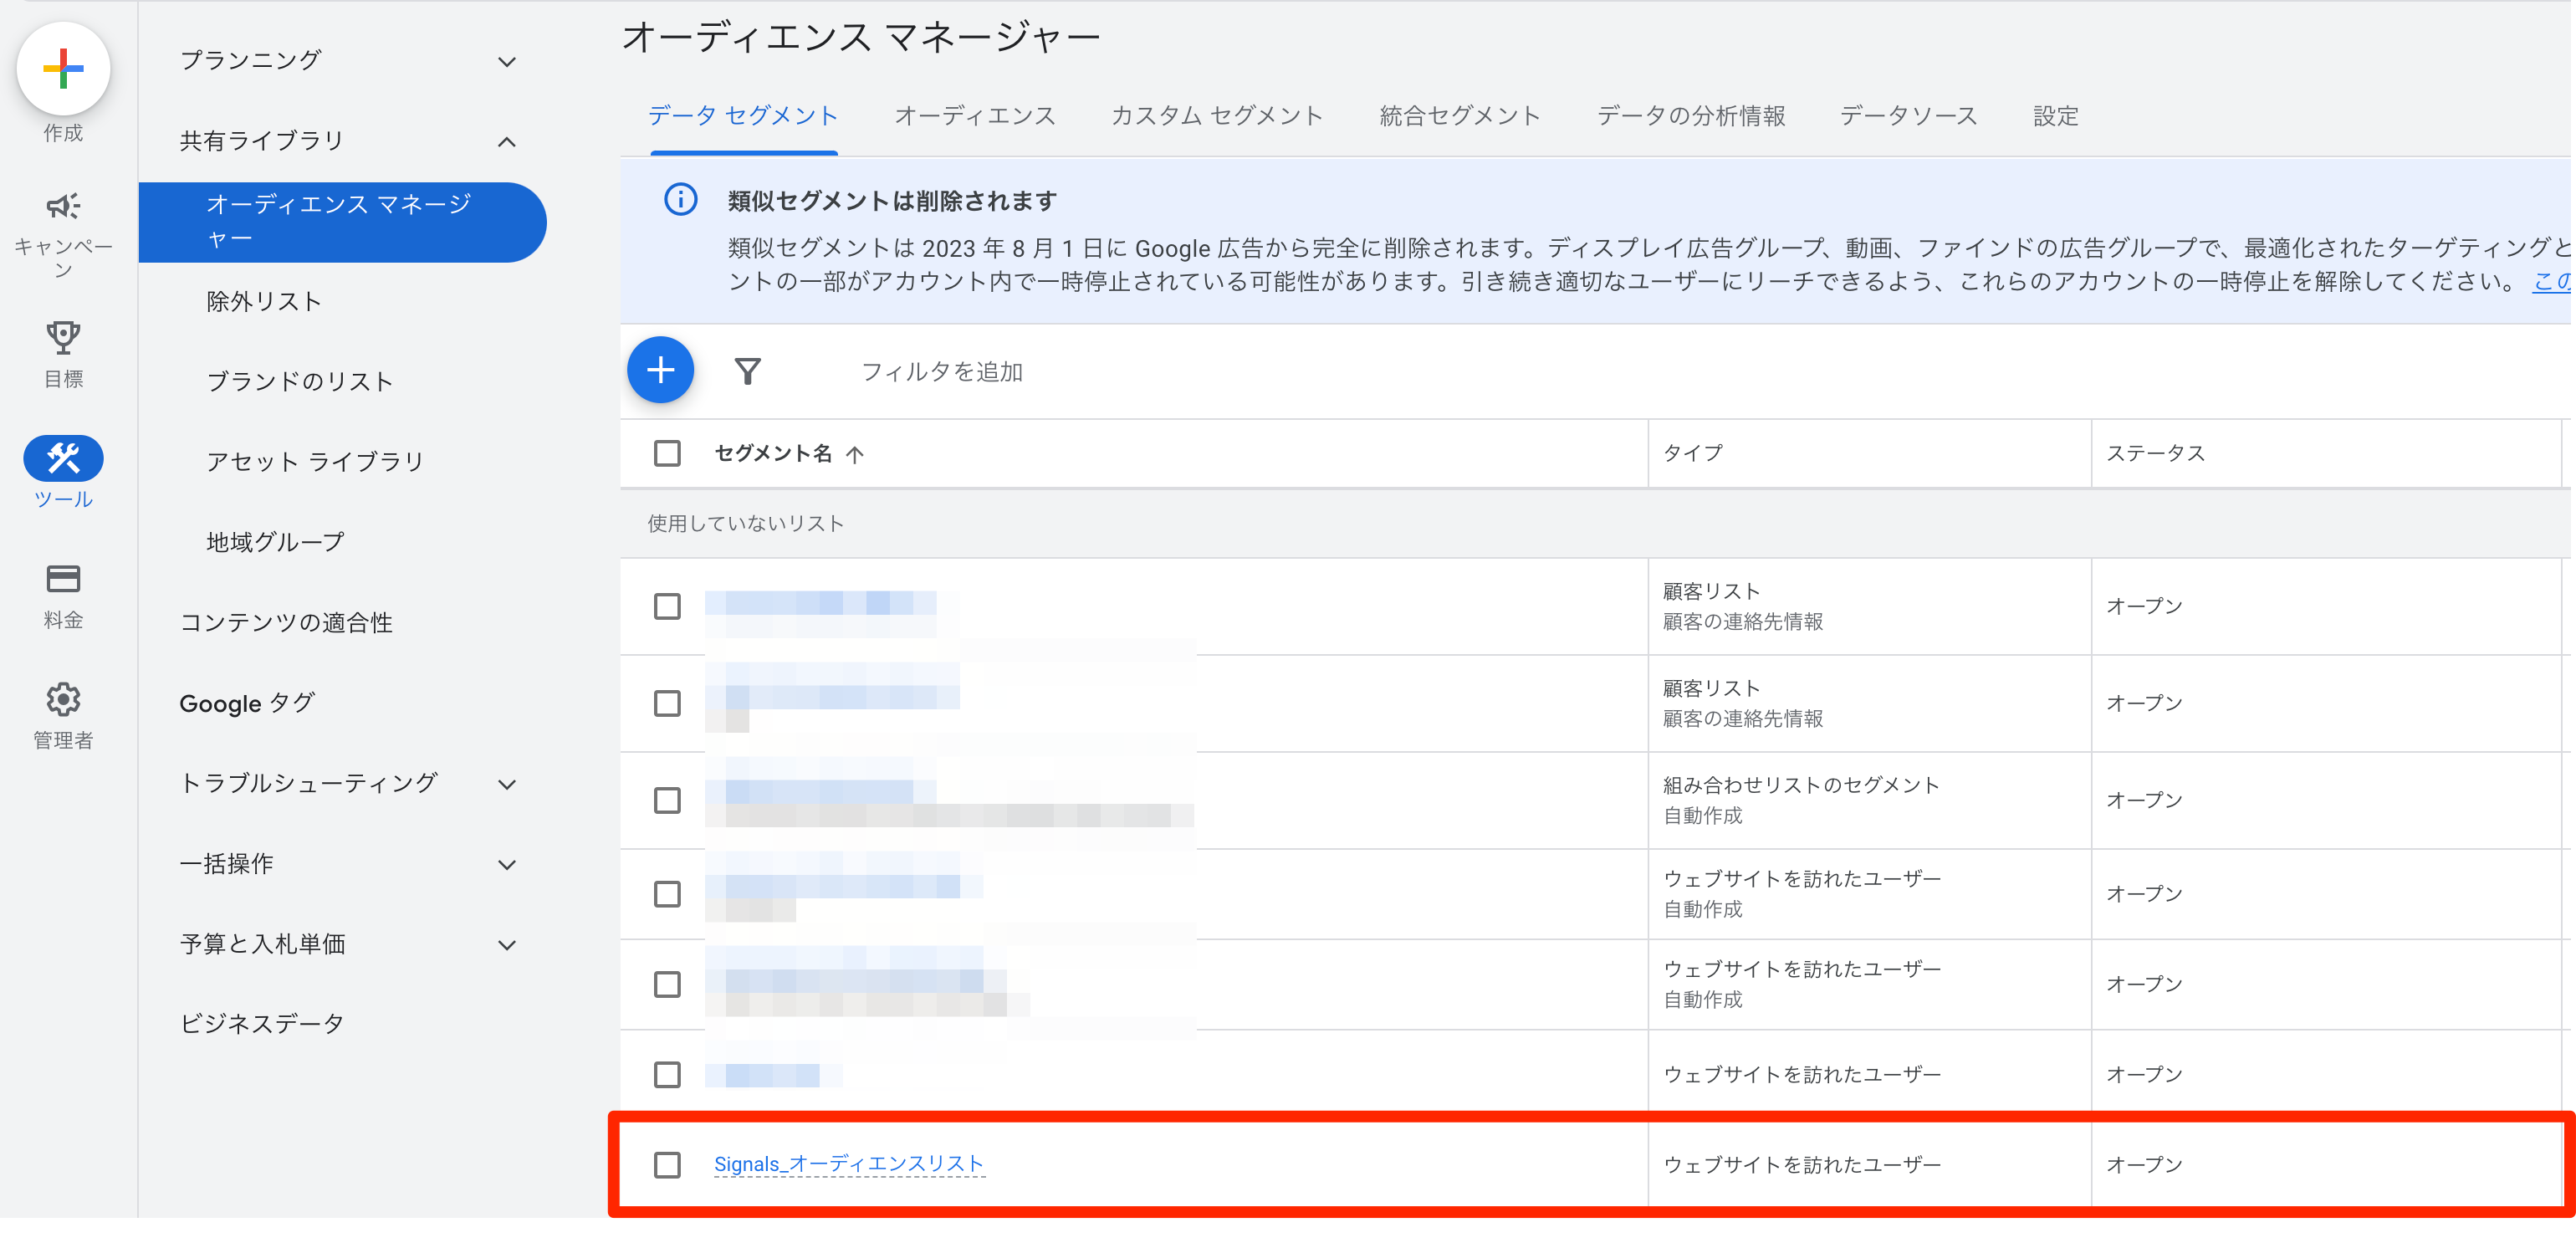Open ブランドのリスト in sidebar
2576x1253 pixels.
(300, 381)
